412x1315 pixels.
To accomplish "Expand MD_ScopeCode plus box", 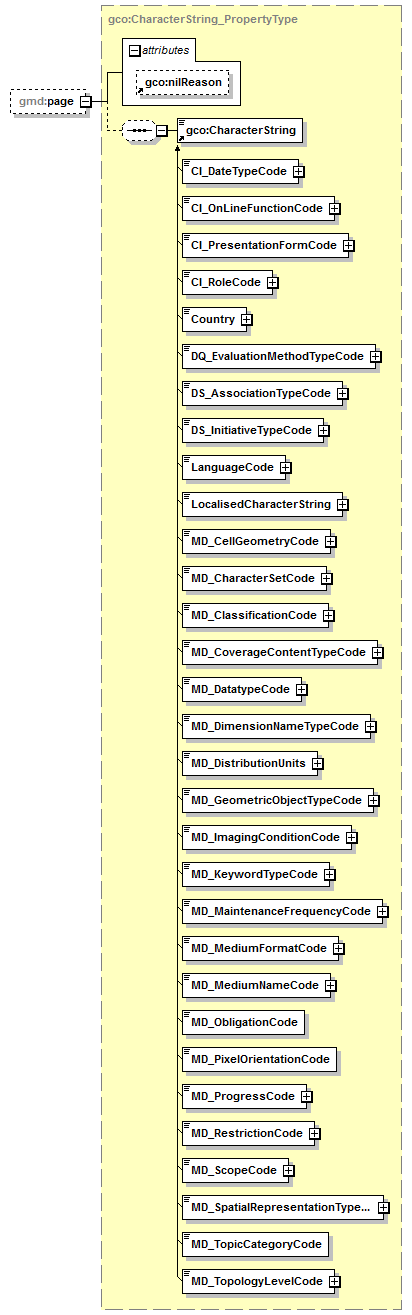I will click(288, 1170).
